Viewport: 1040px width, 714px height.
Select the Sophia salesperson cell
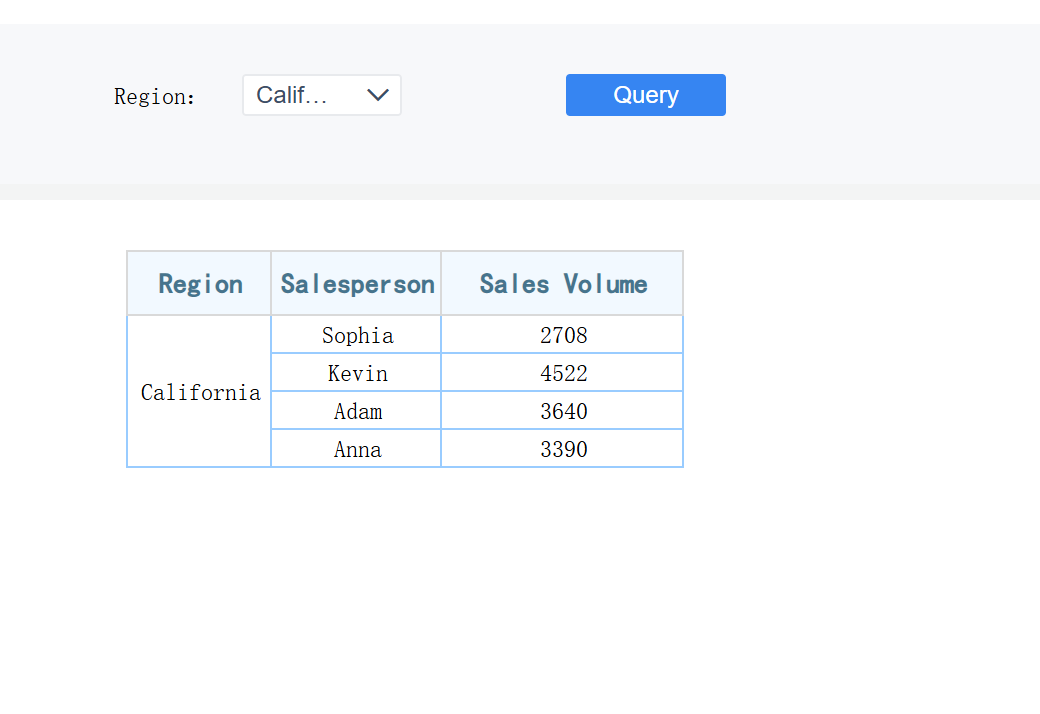click(x=356, y=335)
